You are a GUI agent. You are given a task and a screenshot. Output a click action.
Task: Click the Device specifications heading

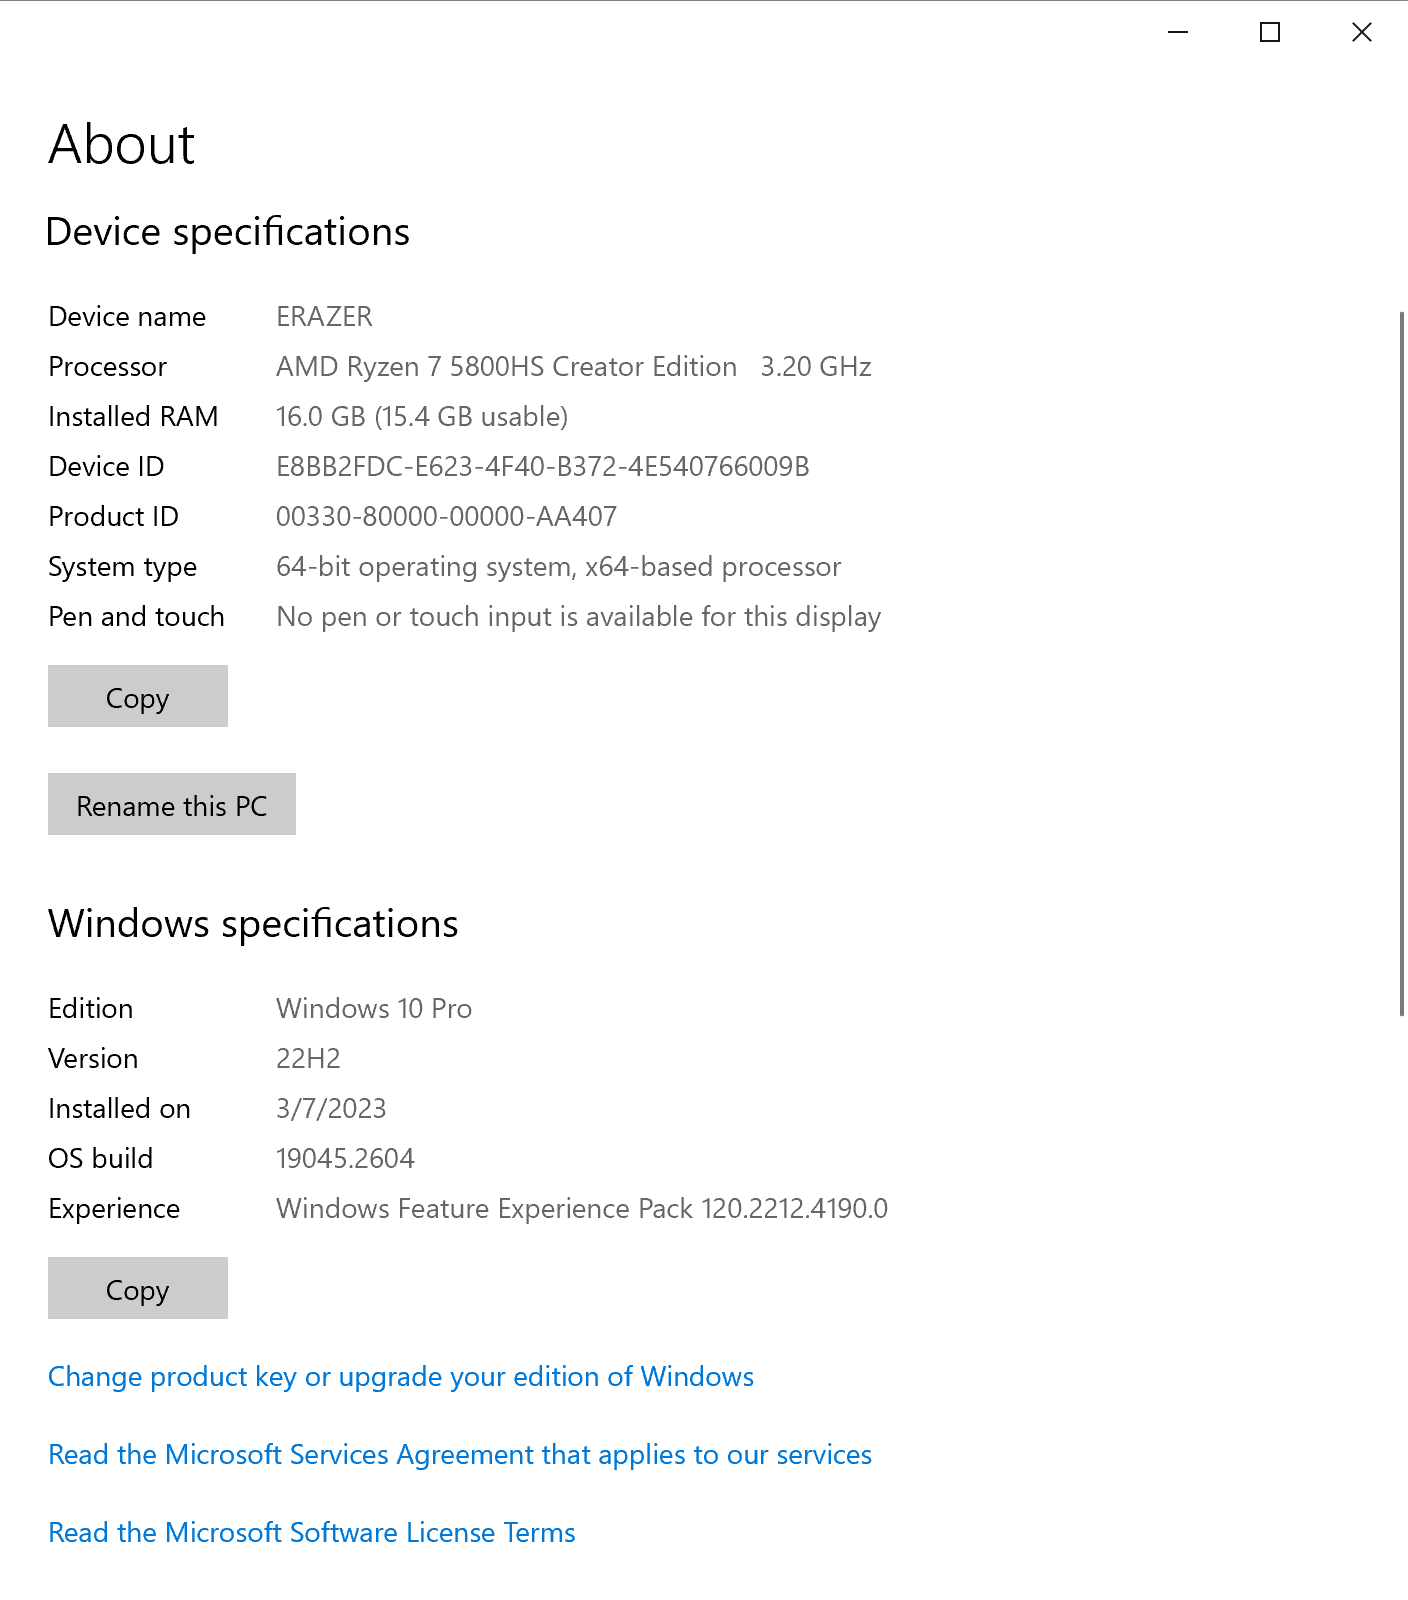coord(228,232)
